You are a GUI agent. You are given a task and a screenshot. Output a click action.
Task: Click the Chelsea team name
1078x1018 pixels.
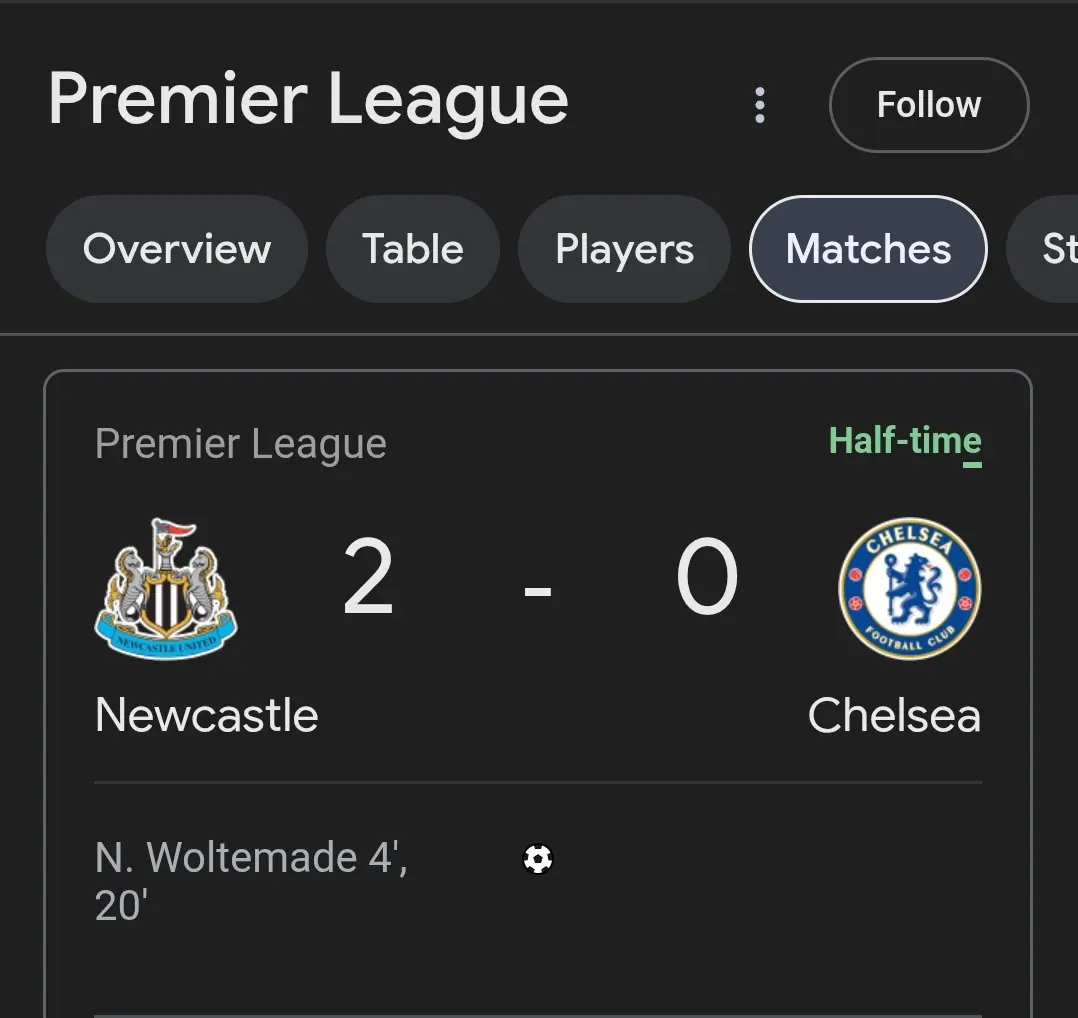point(894,716)
